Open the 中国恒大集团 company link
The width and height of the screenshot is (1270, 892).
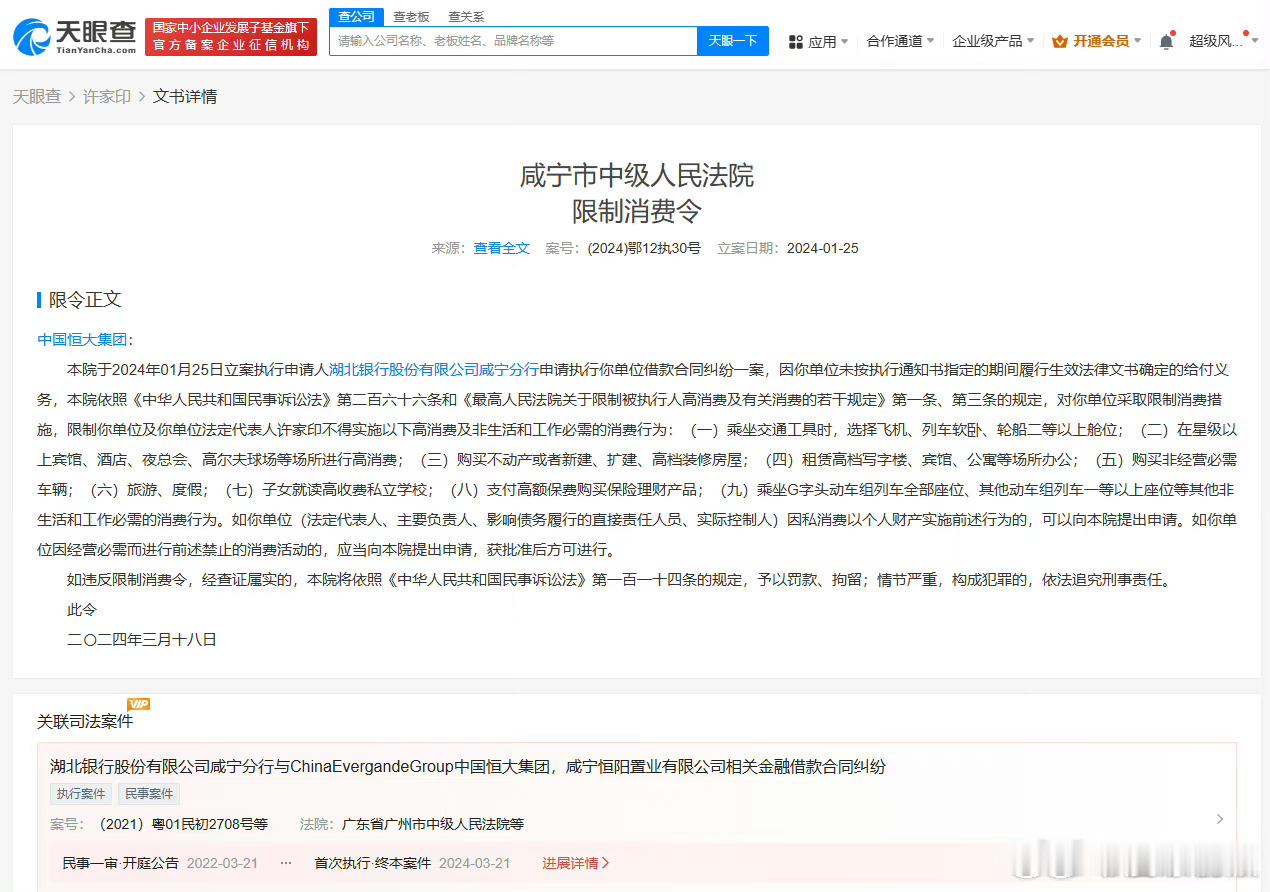(82, 339)
